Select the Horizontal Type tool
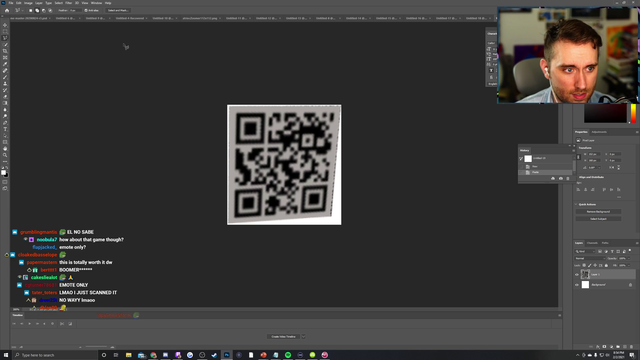 (5, 129)
